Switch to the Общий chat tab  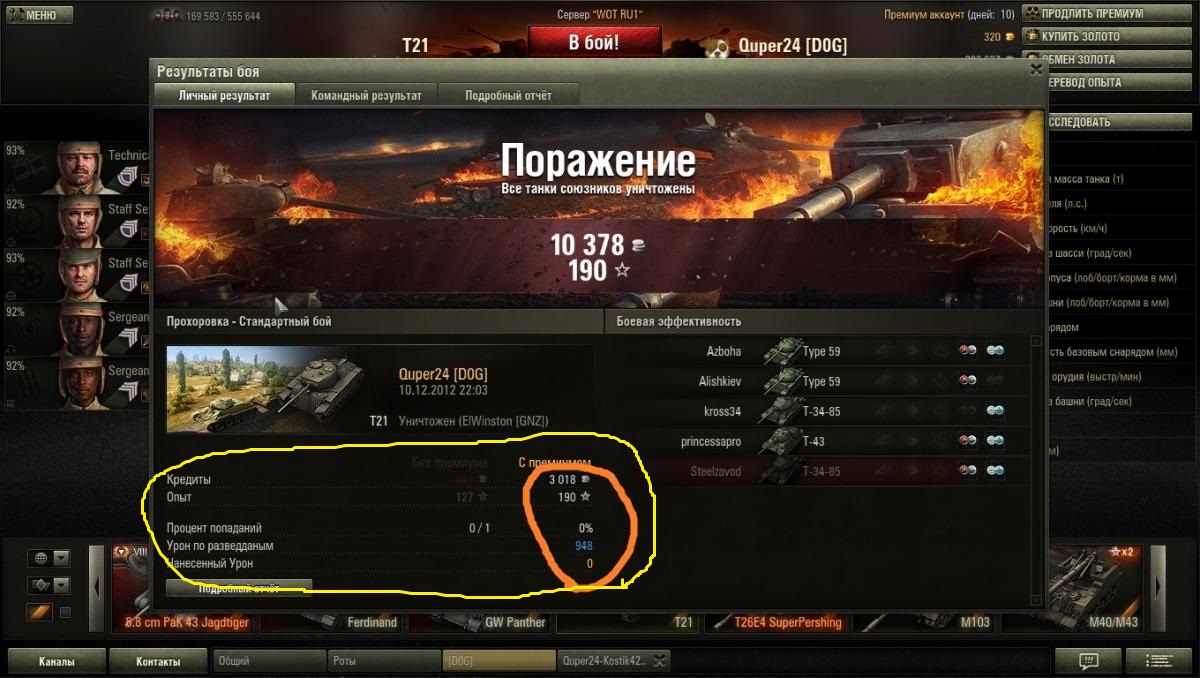pyautogui.click(x=270, y=661)
